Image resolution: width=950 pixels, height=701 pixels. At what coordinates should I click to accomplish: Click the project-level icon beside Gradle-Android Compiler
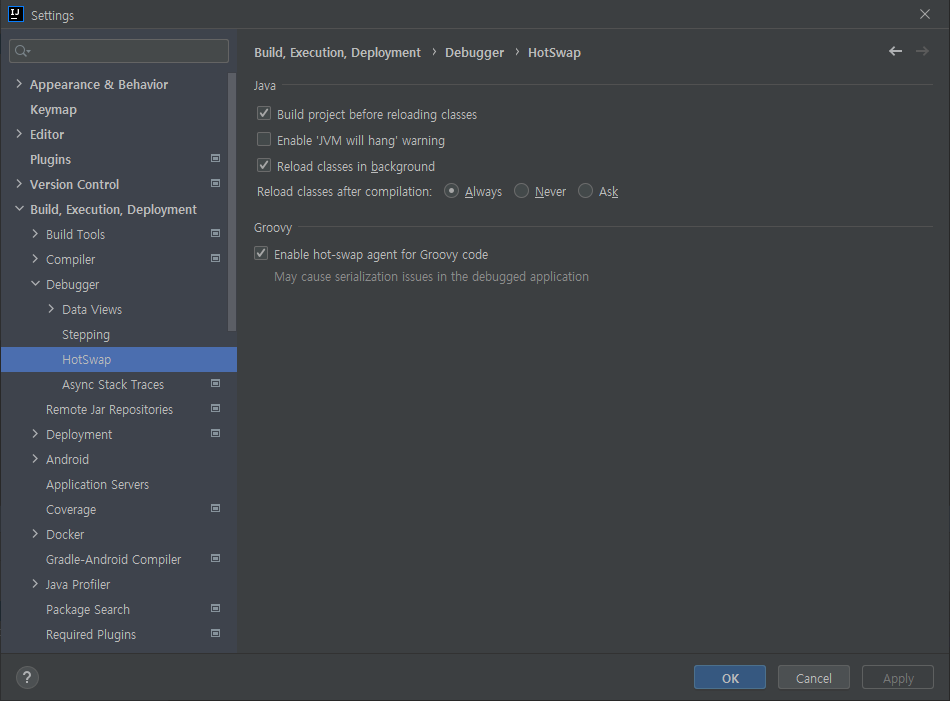click(215, 558)
